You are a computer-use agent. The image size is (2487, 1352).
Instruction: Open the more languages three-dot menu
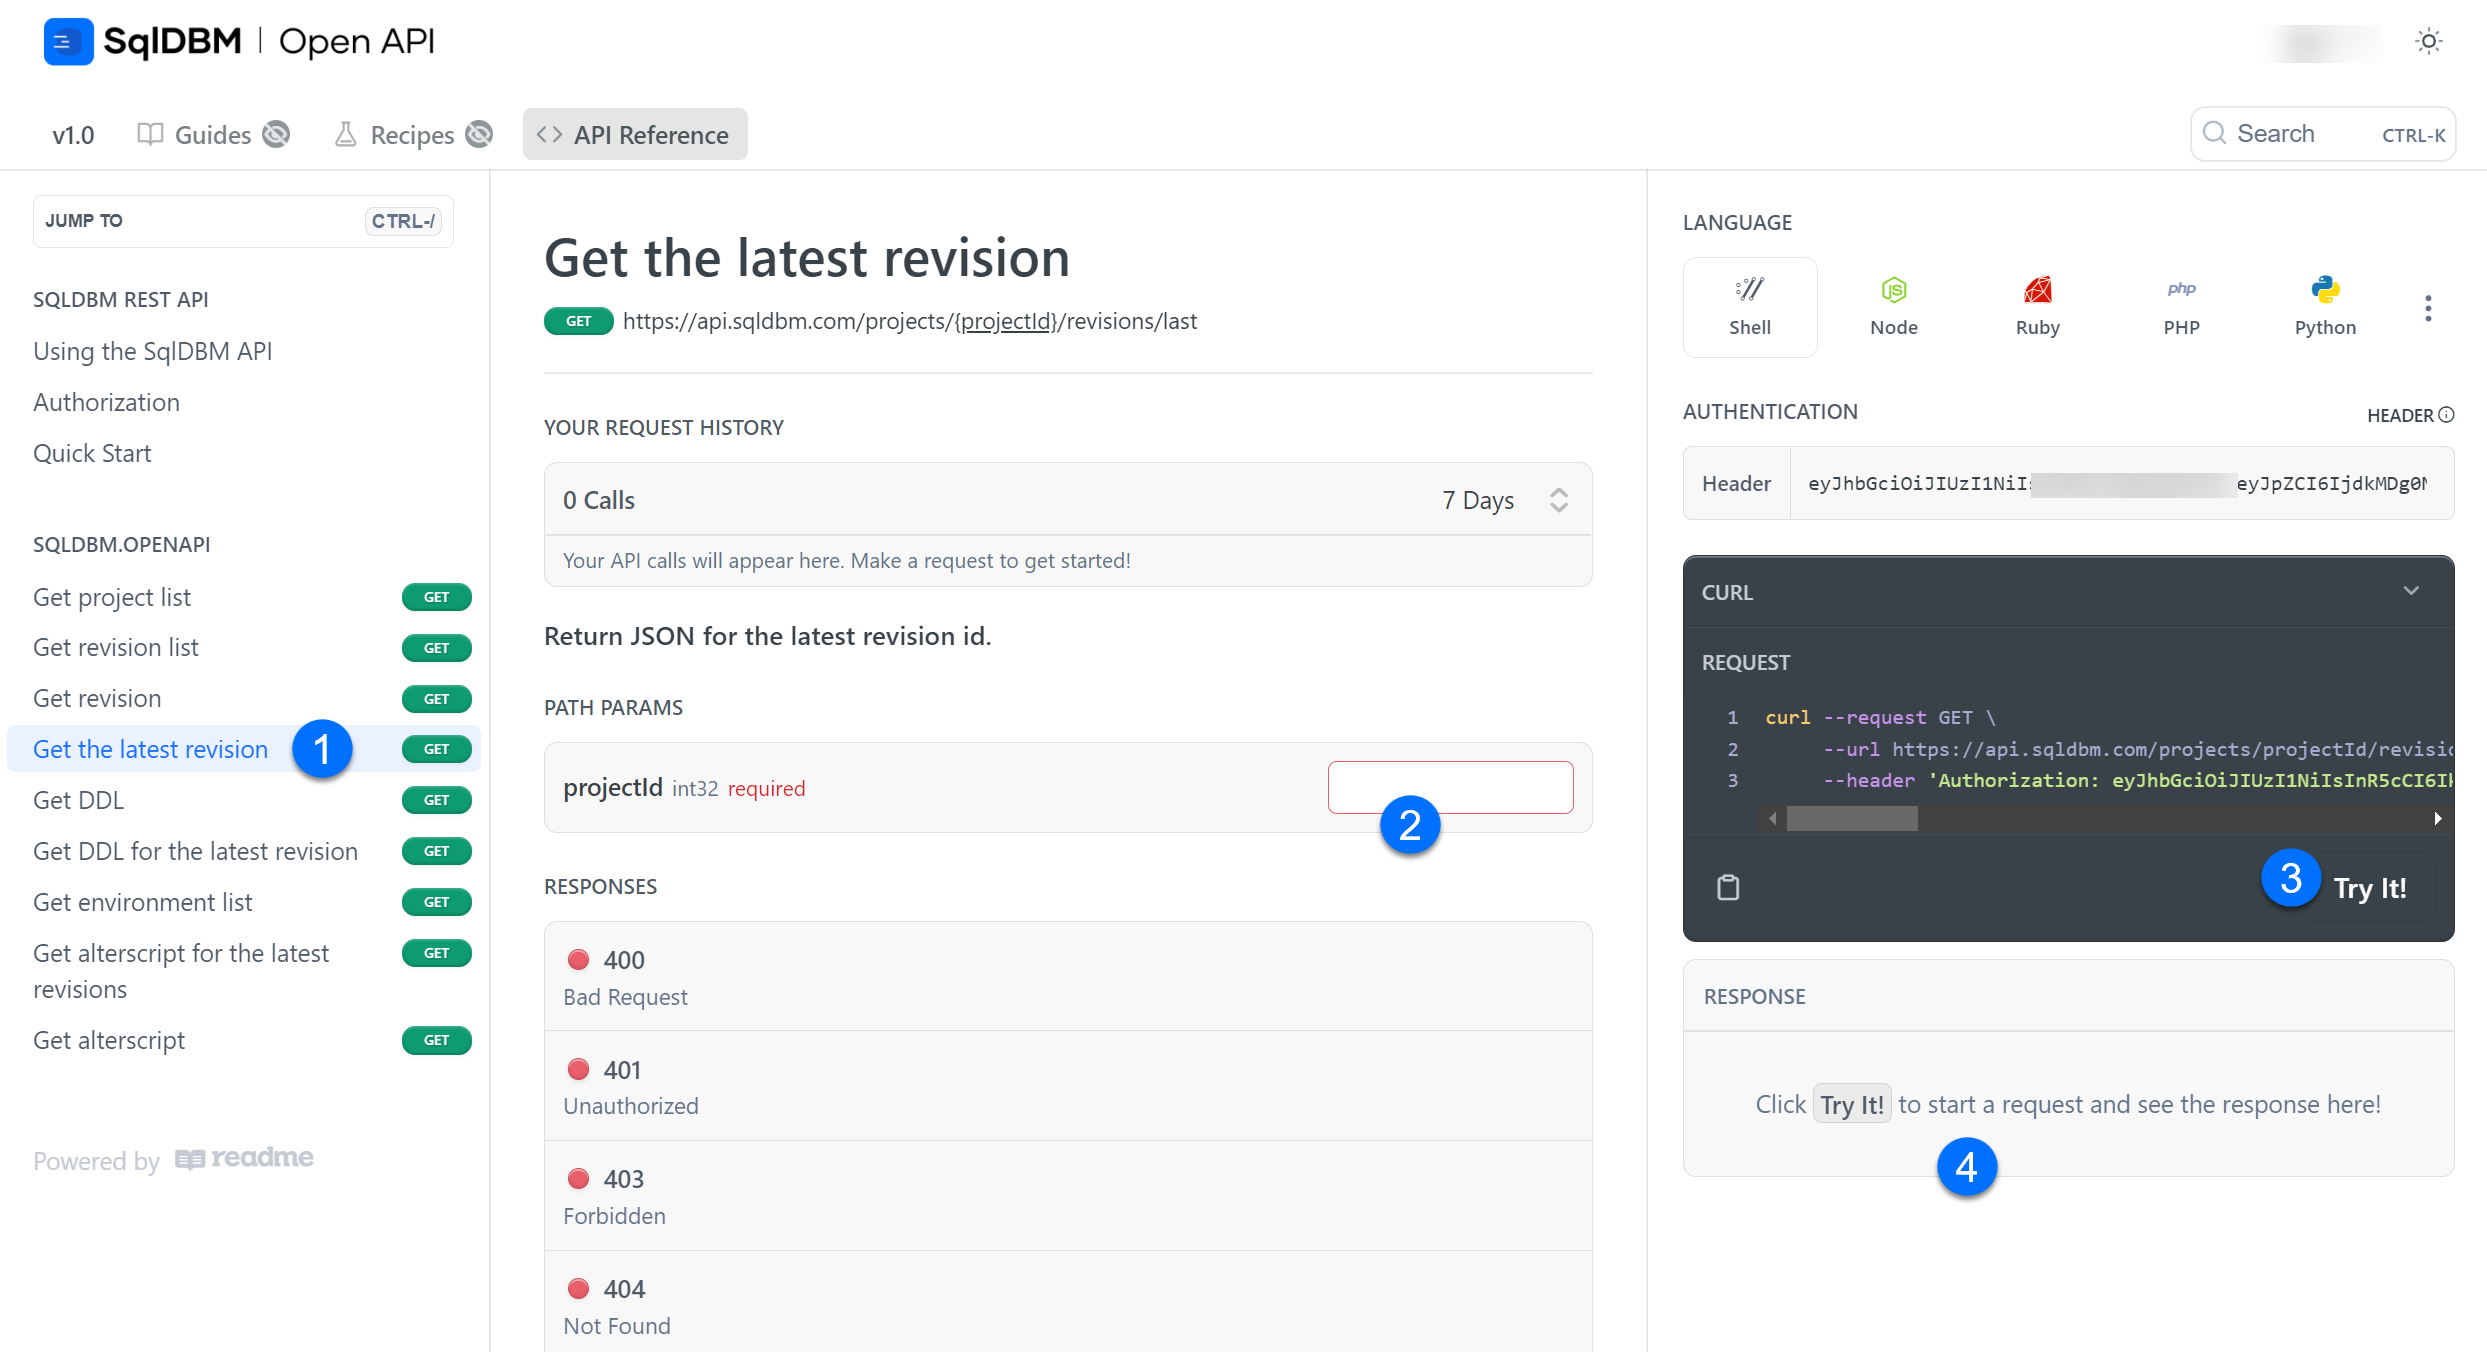pyautogui.click(x=2428, y=308)
